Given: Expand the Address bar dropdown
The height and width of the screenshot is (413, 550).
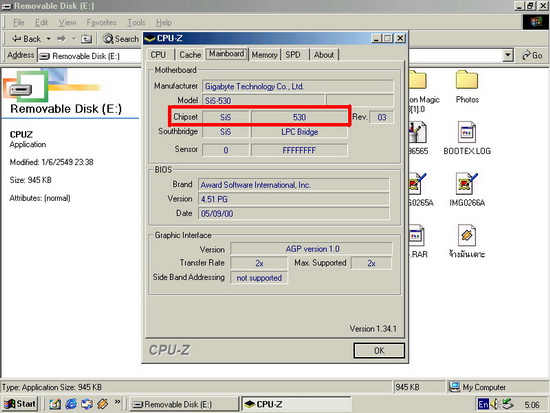Looking at the screenshot, I should click(x=507, y=55).
